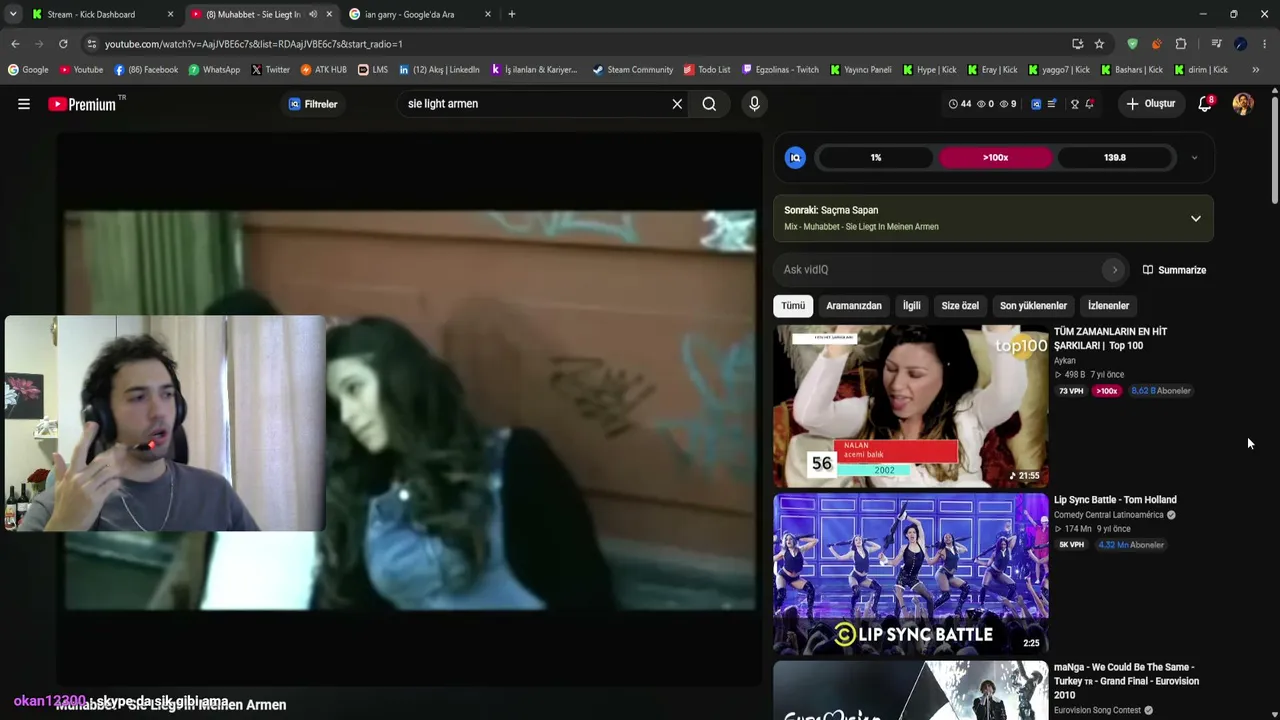This screenshot has height=720, width=1280.
Task: Start voice search with the microphone
Action: click(754, 104)
